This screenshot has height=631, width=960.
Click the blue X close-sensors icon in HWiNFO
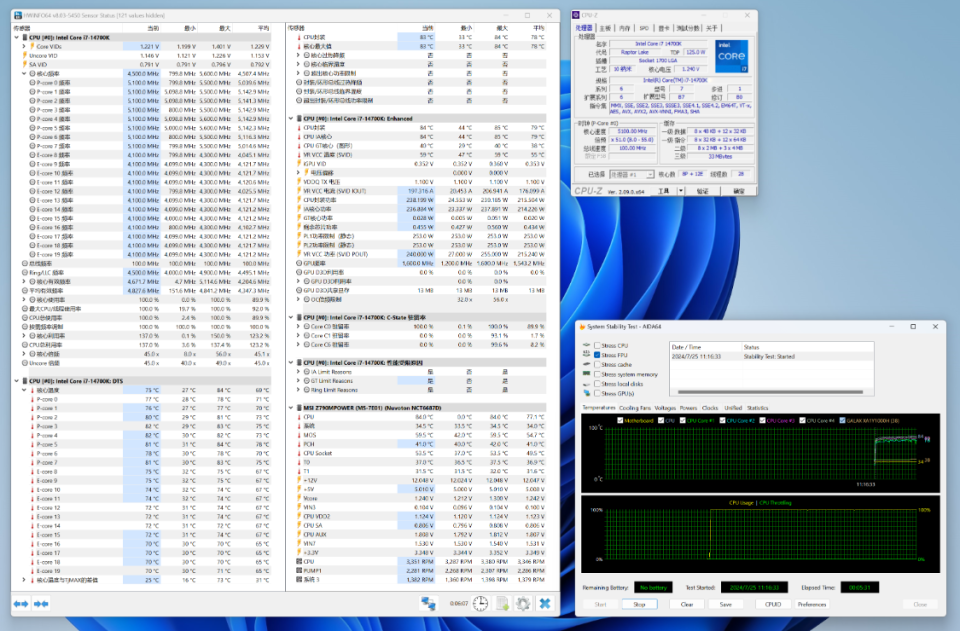[x=544, y=603]
